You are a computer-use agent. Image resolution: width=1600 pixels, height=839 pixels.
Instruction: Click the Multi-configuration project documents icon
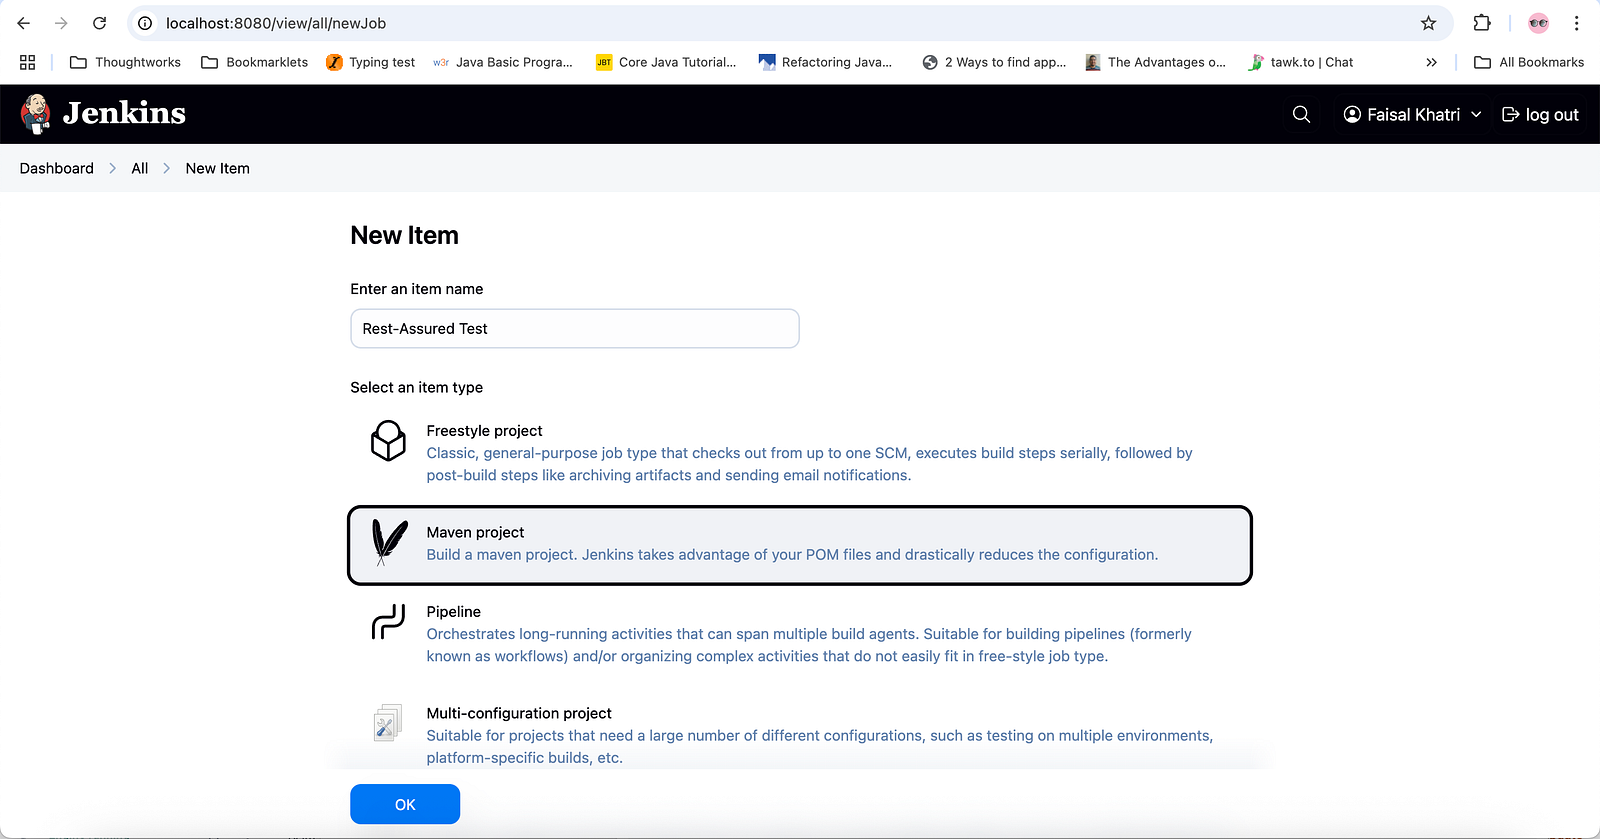(388, 722)
